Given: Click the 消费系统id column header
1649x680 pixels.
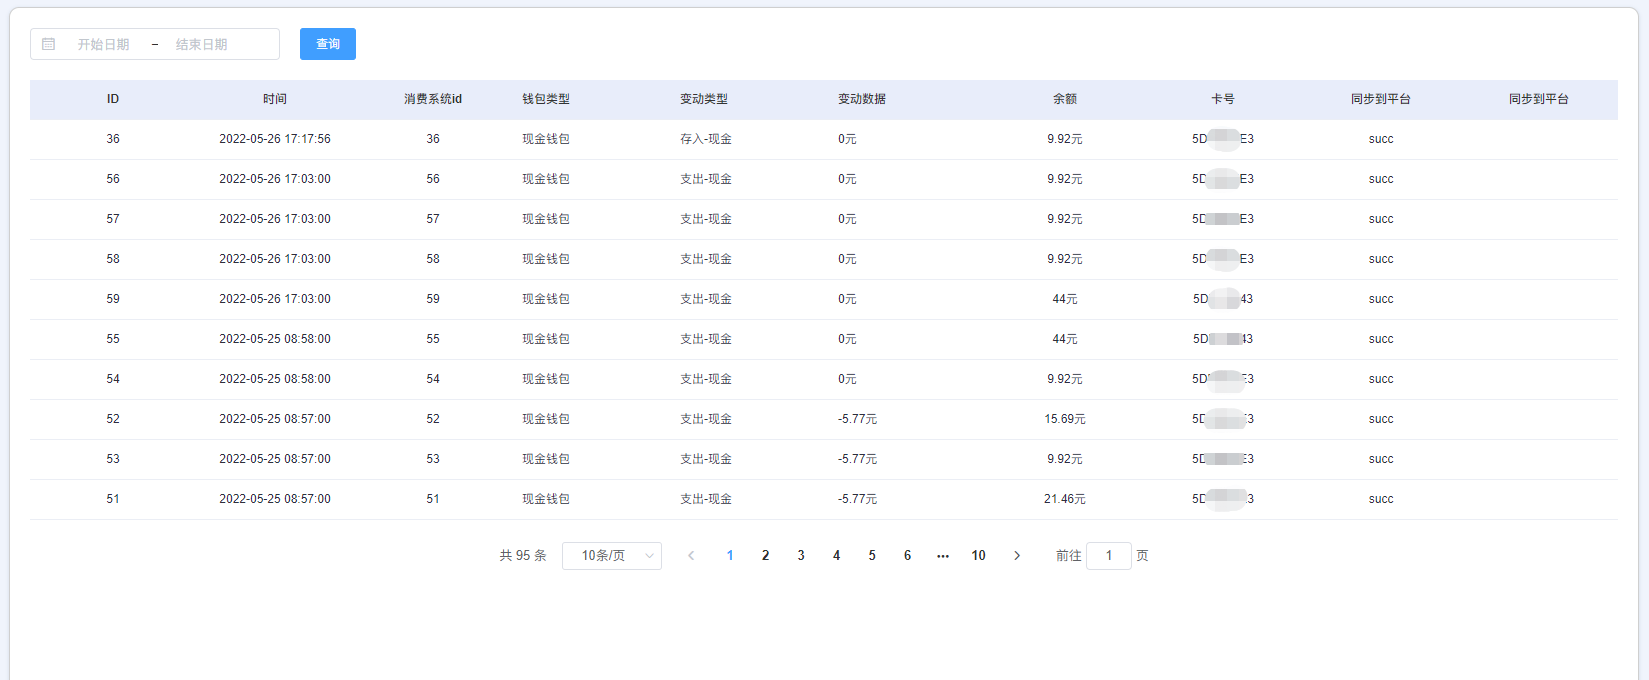Looking at the screenshot, I should [433, 99].
